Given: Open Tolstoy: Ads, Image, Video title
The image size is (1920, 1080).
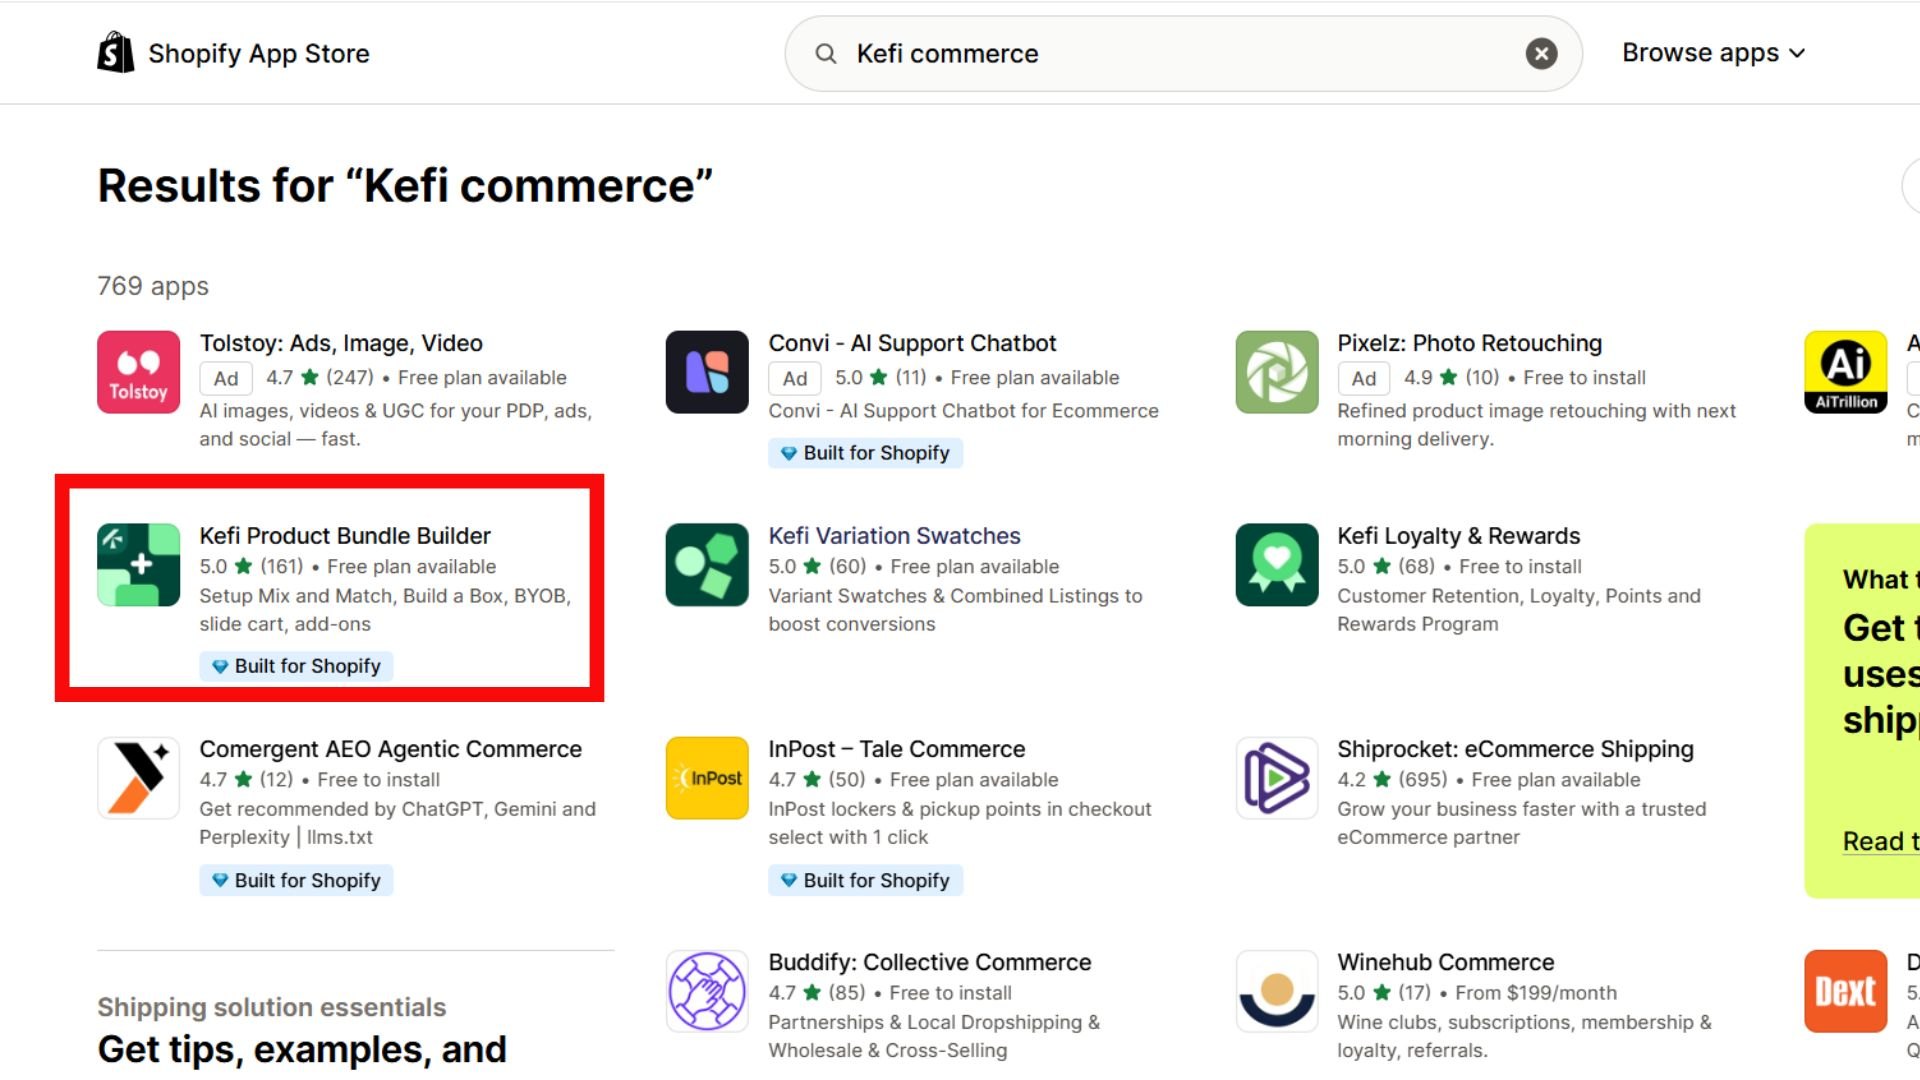Looking at the screenshot, I should [341, 343].
